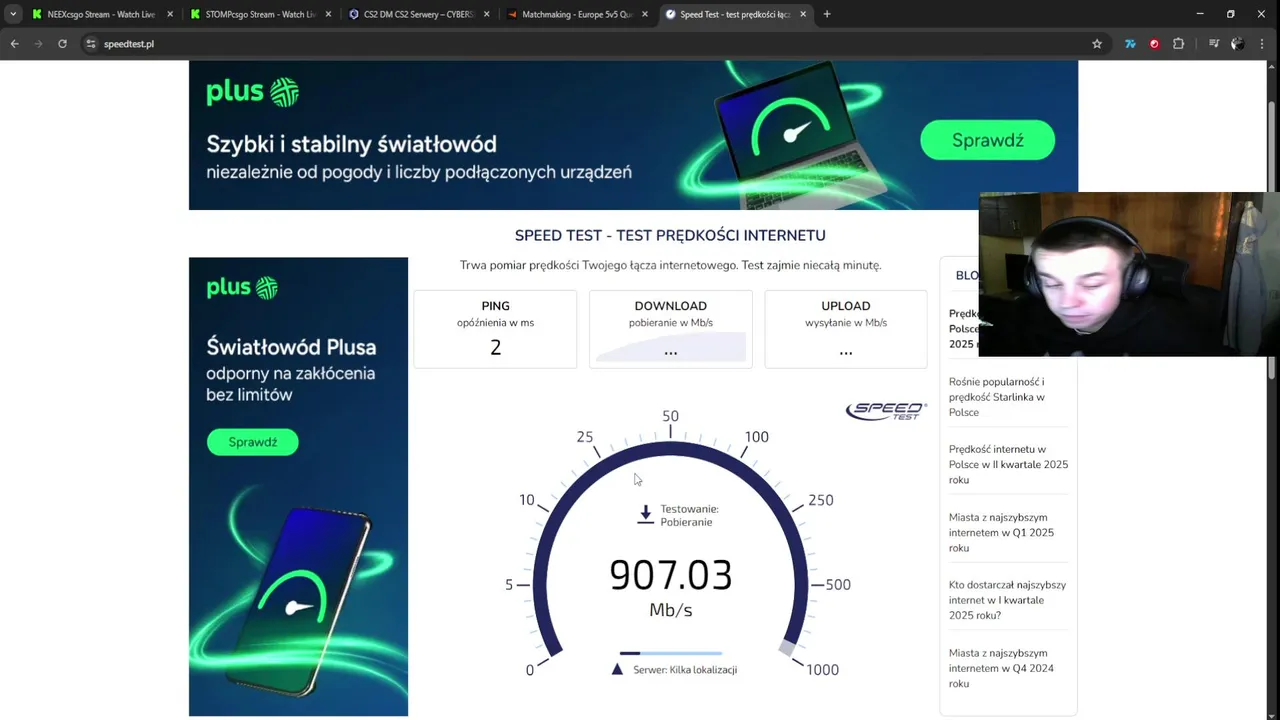Image resolution: width=1280 pixels, height=720 pixels.
Task: Open cities with fastest internet Q4 2024
Action: click(x=1001, y=668)
